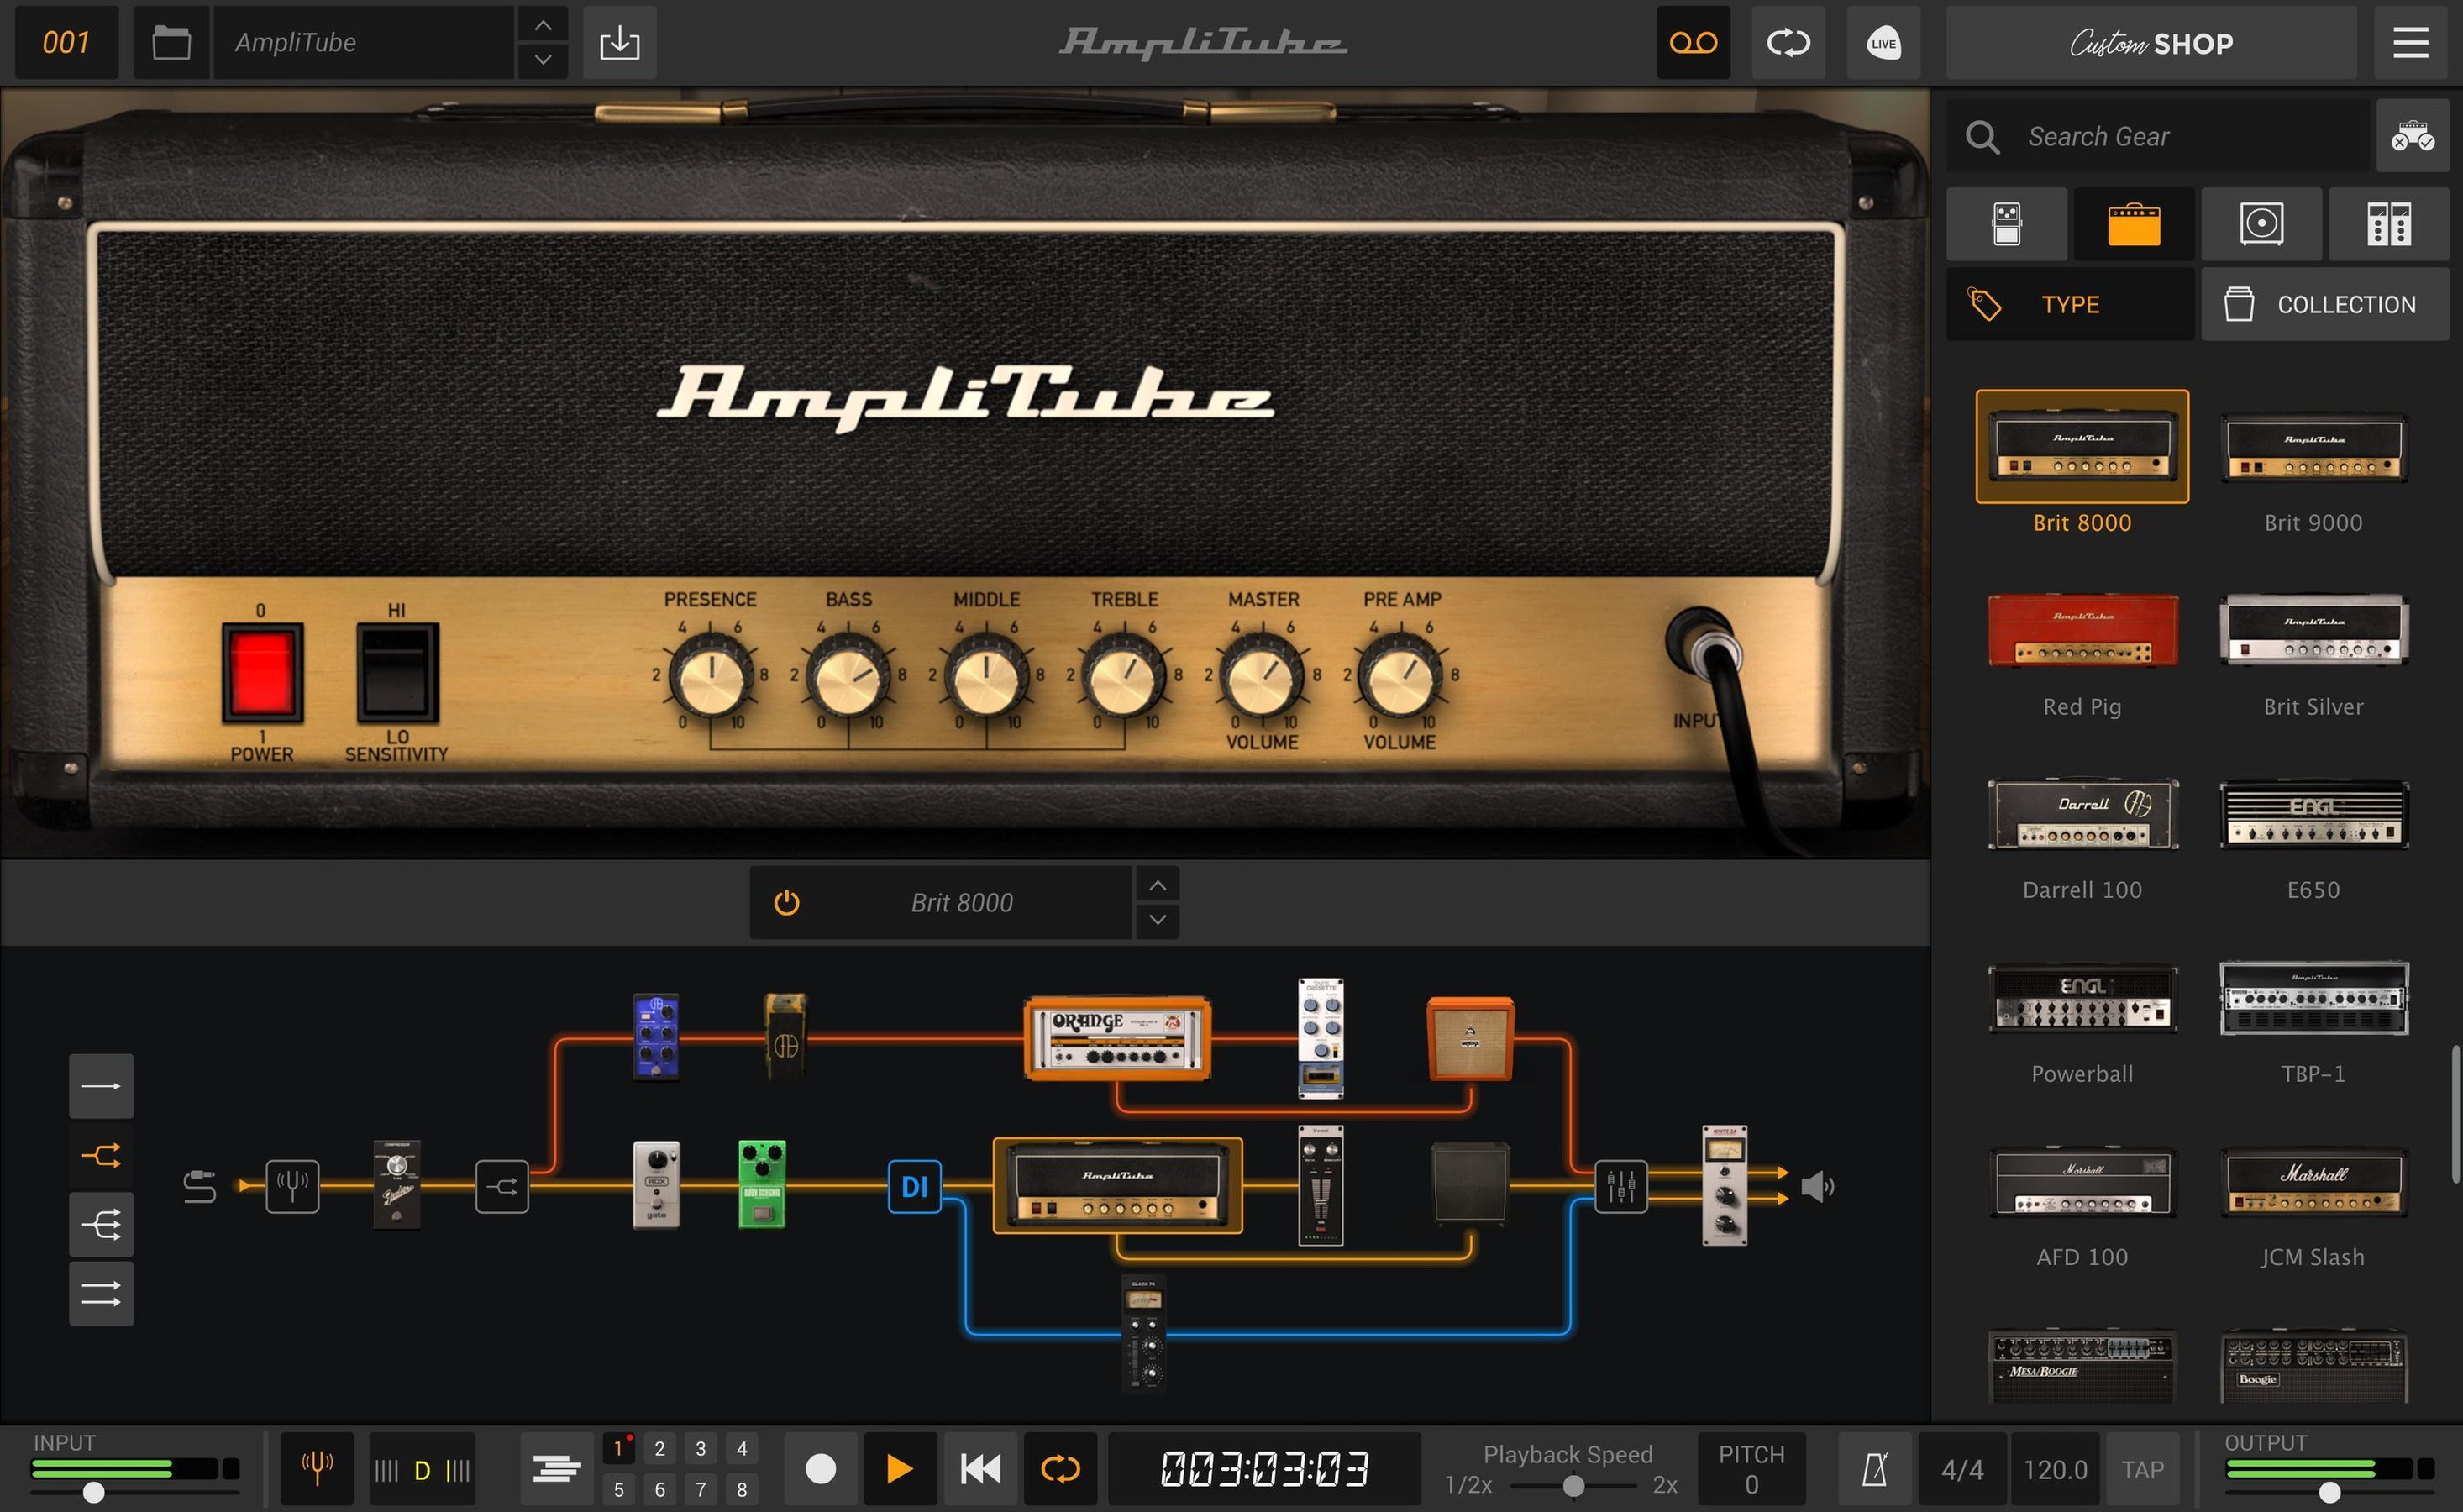Viewport: 2463px width, 1512px height.
Task: Click the down chevron to load next preset
Action: [x=542, y=60]
